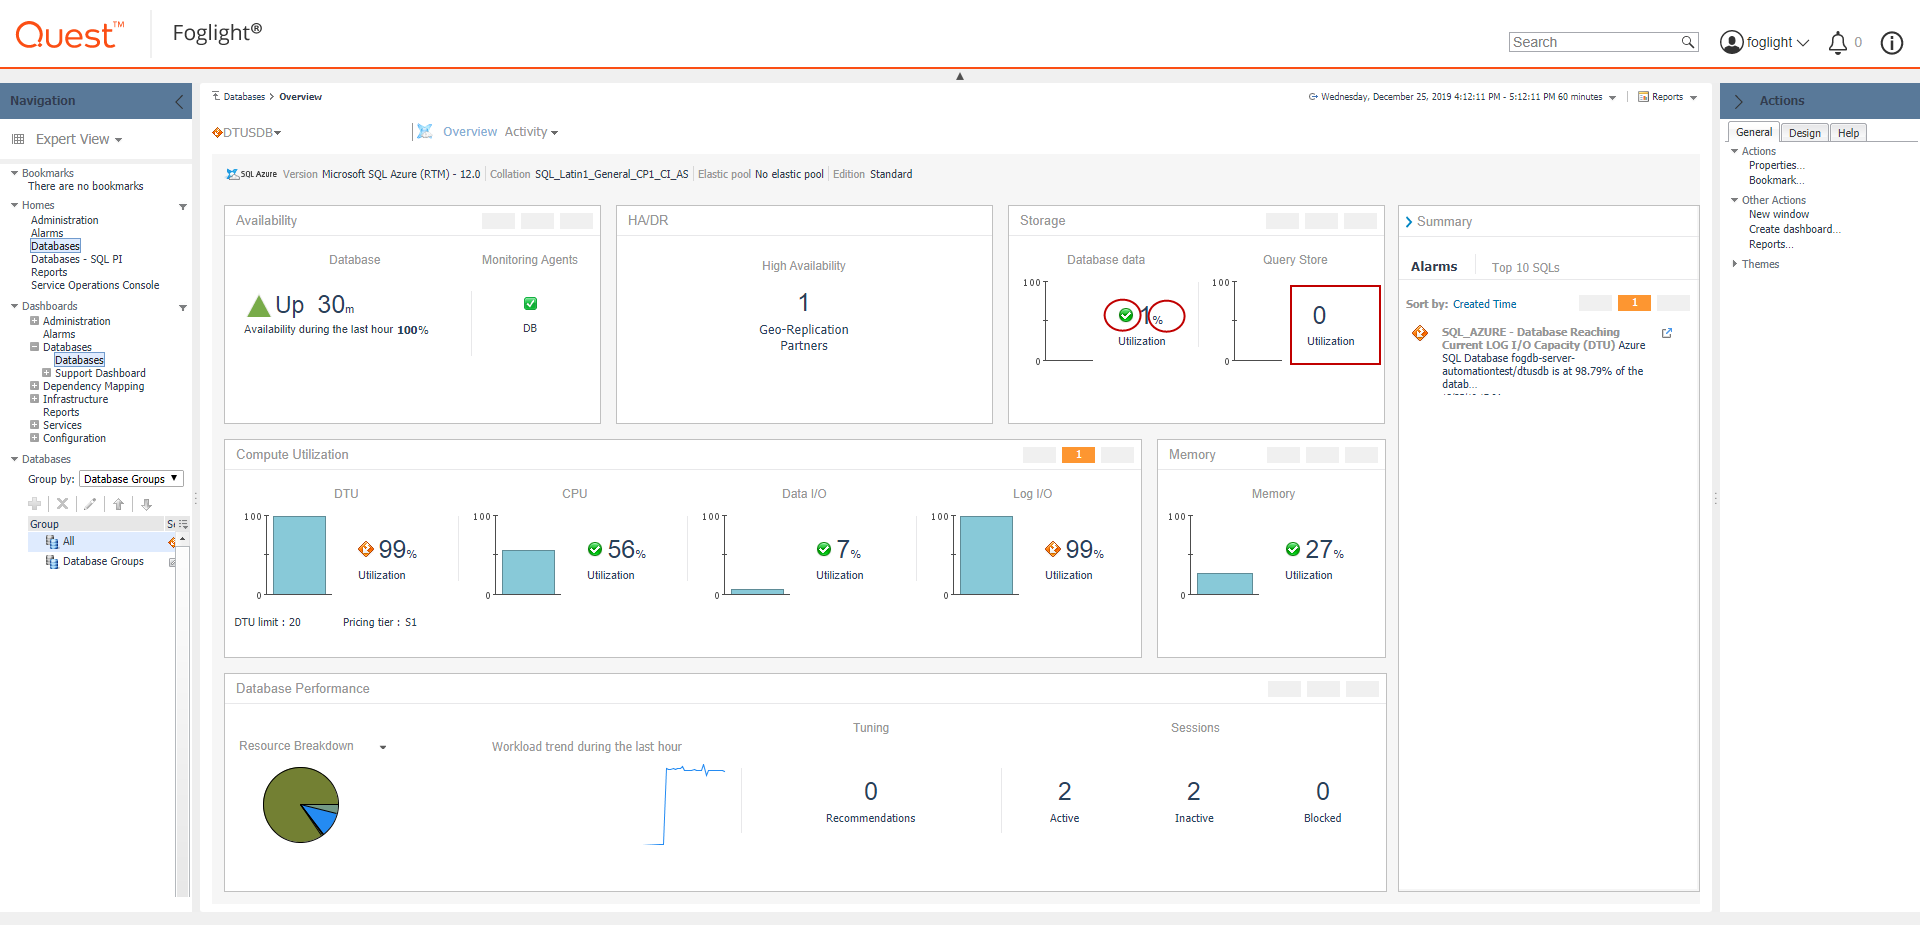Click the header collapse up arrow

pos(960,76)
